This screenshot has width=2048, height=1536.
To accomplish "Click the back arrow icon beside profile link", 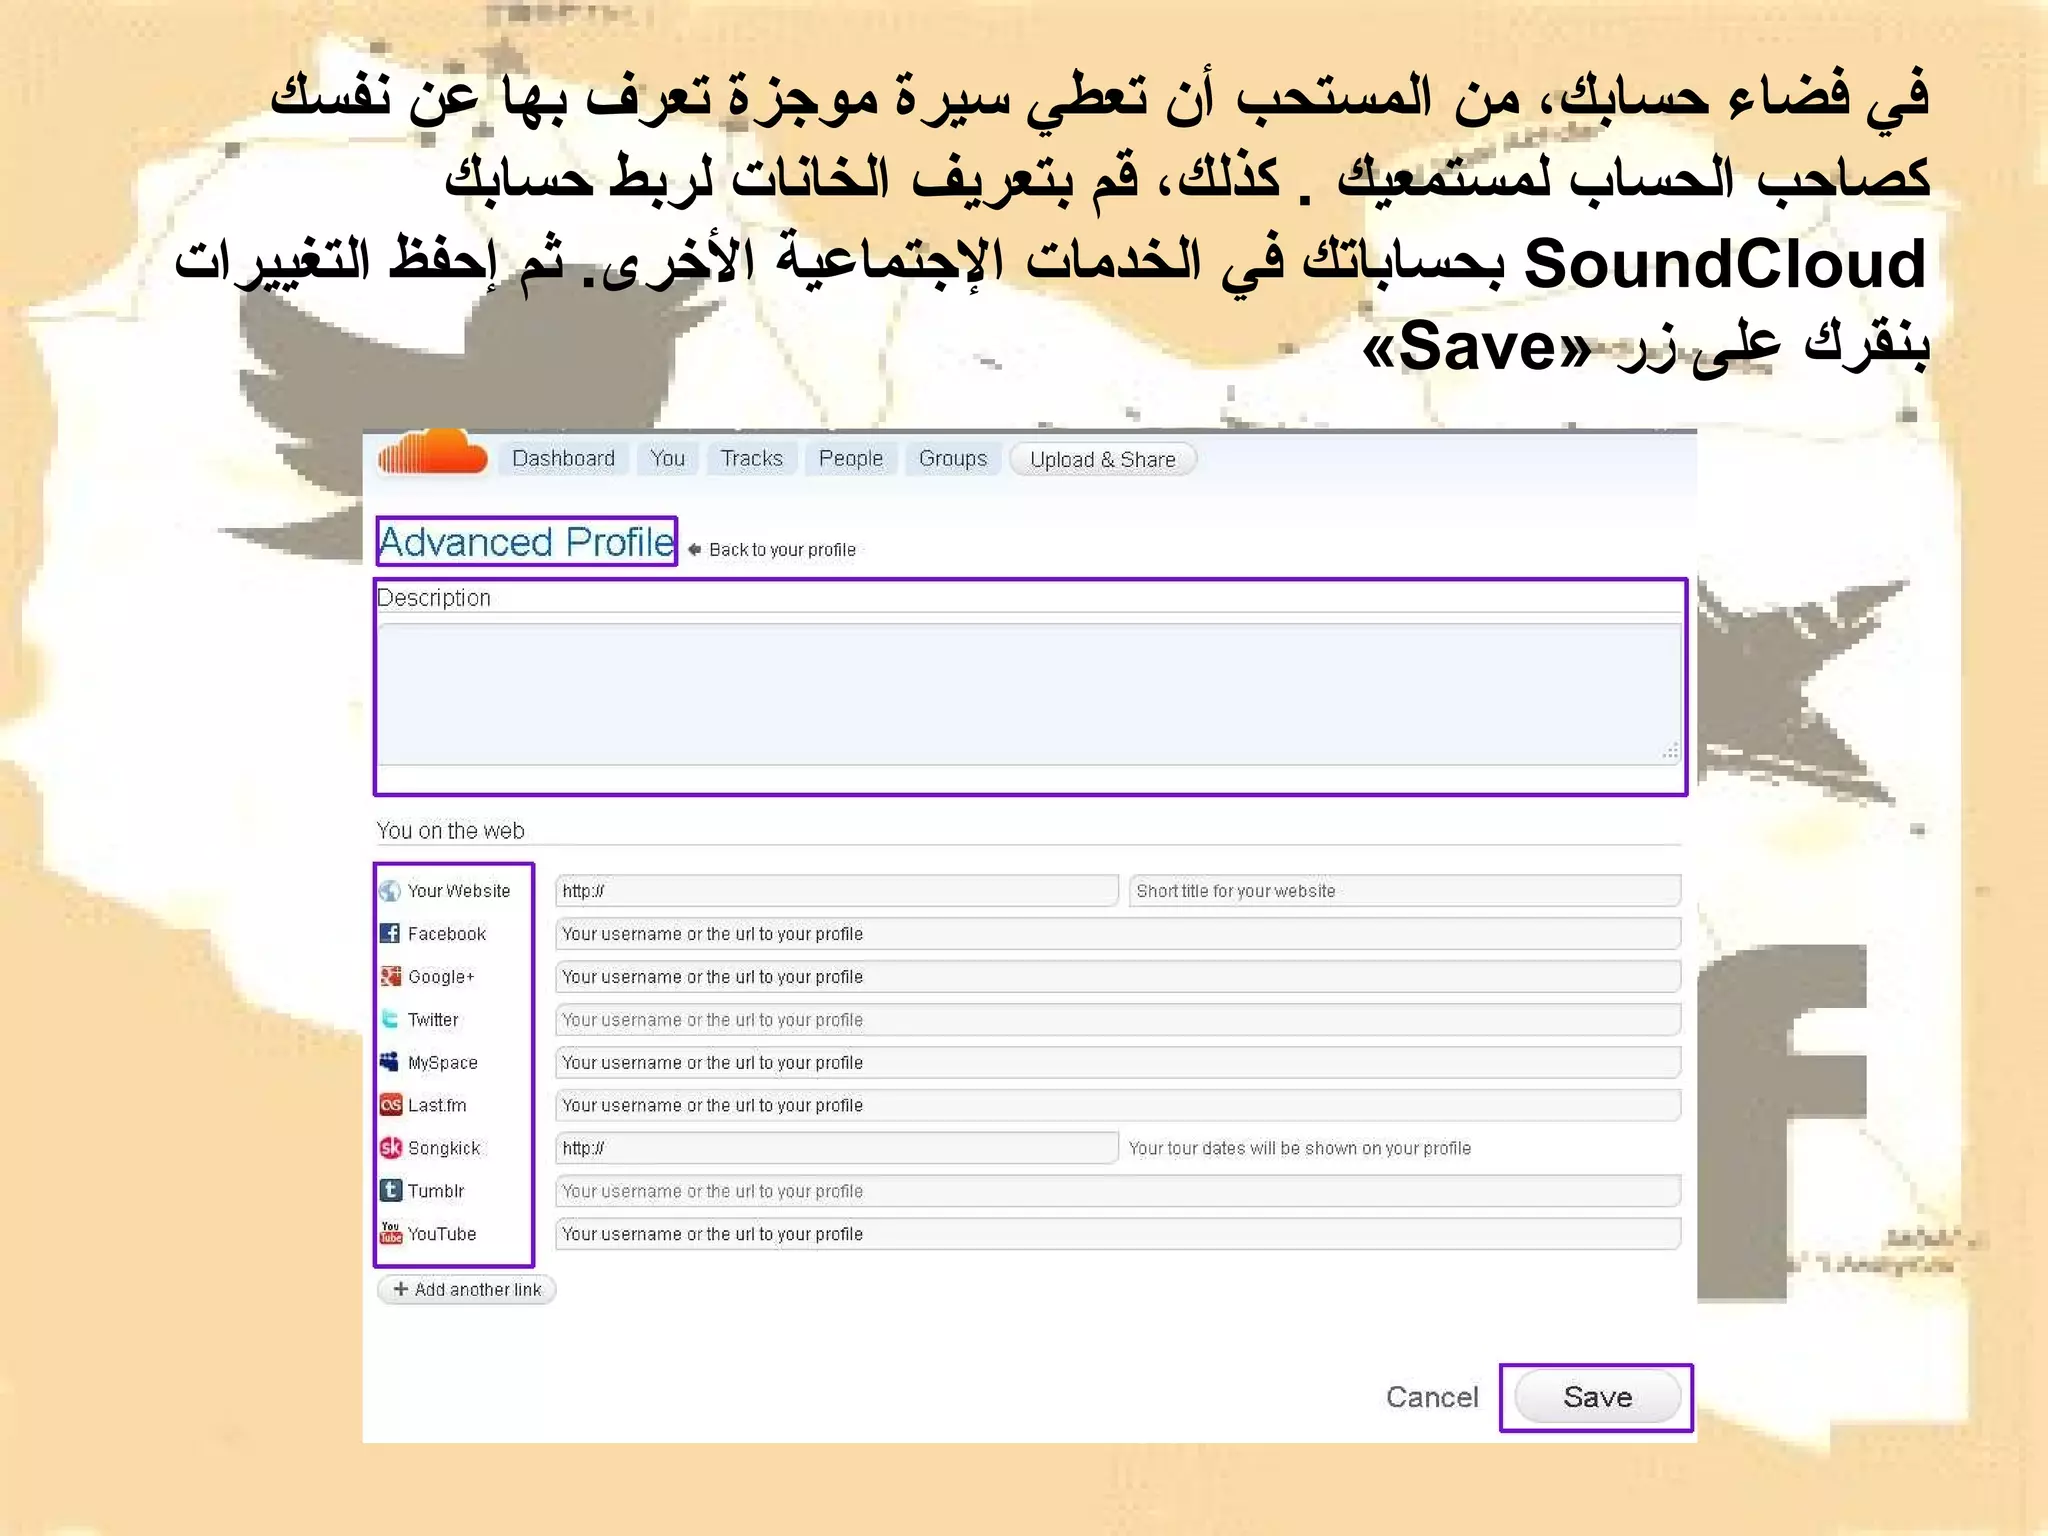I will pos(695,549).
